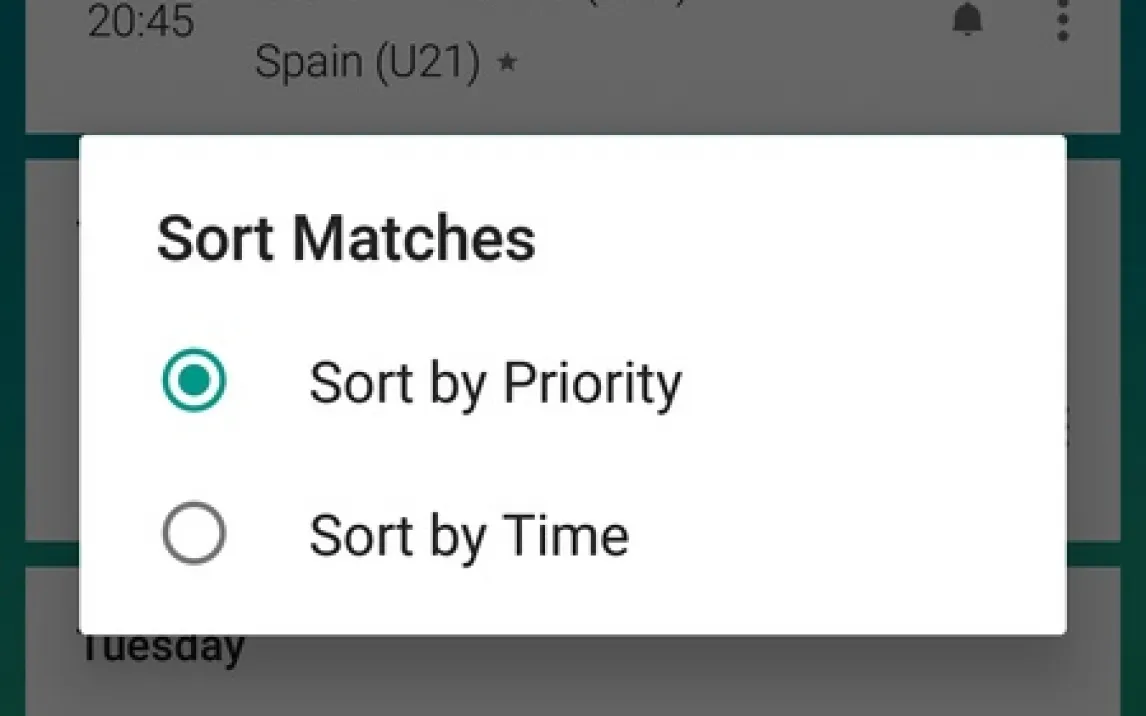Tap the bell notification icon
Screen dimensions: 1146x716
967,21
